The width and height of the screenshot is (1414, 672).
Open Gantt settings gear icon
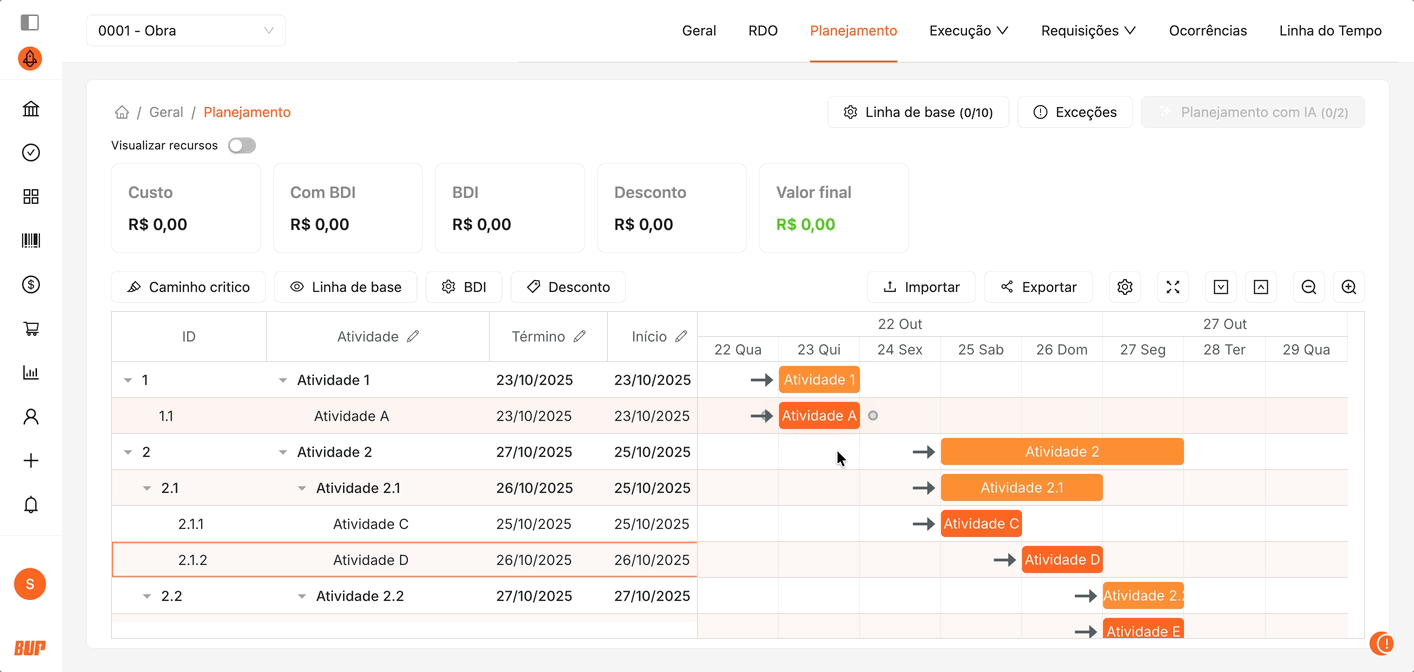pos(1125,287)
